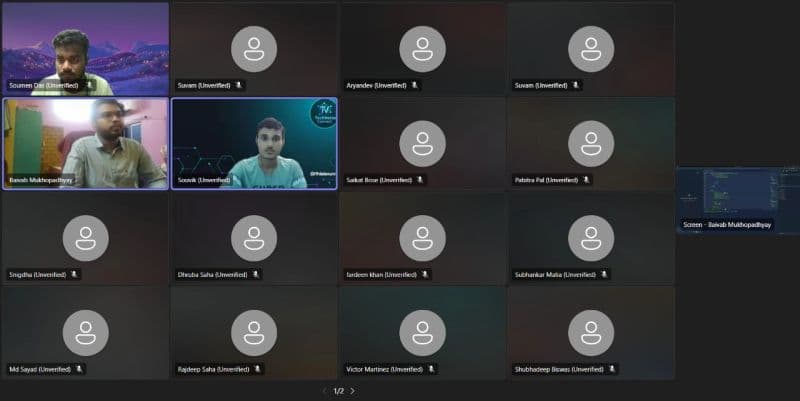Go to the next participants page arrow
This screenshot has width=800, height=401.
coord(352,391)
